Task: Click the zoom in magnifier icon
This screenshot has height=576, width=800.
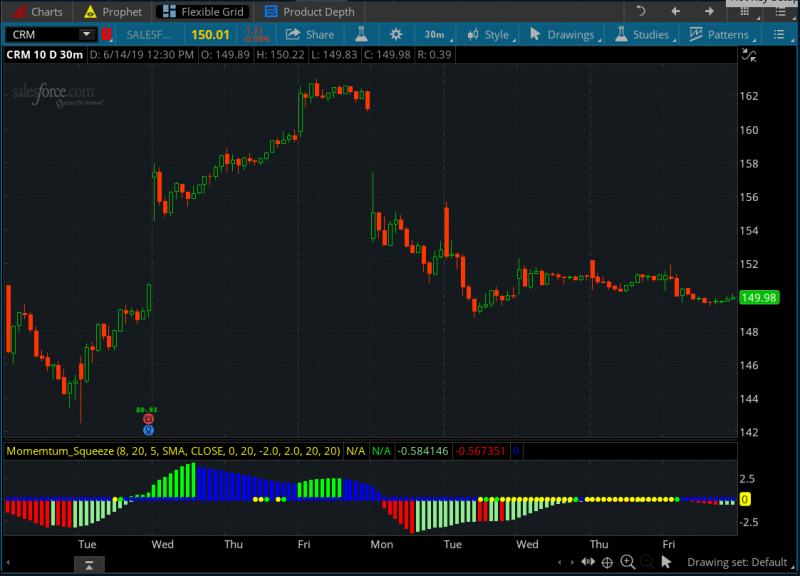Action: [x=628, y=562]
